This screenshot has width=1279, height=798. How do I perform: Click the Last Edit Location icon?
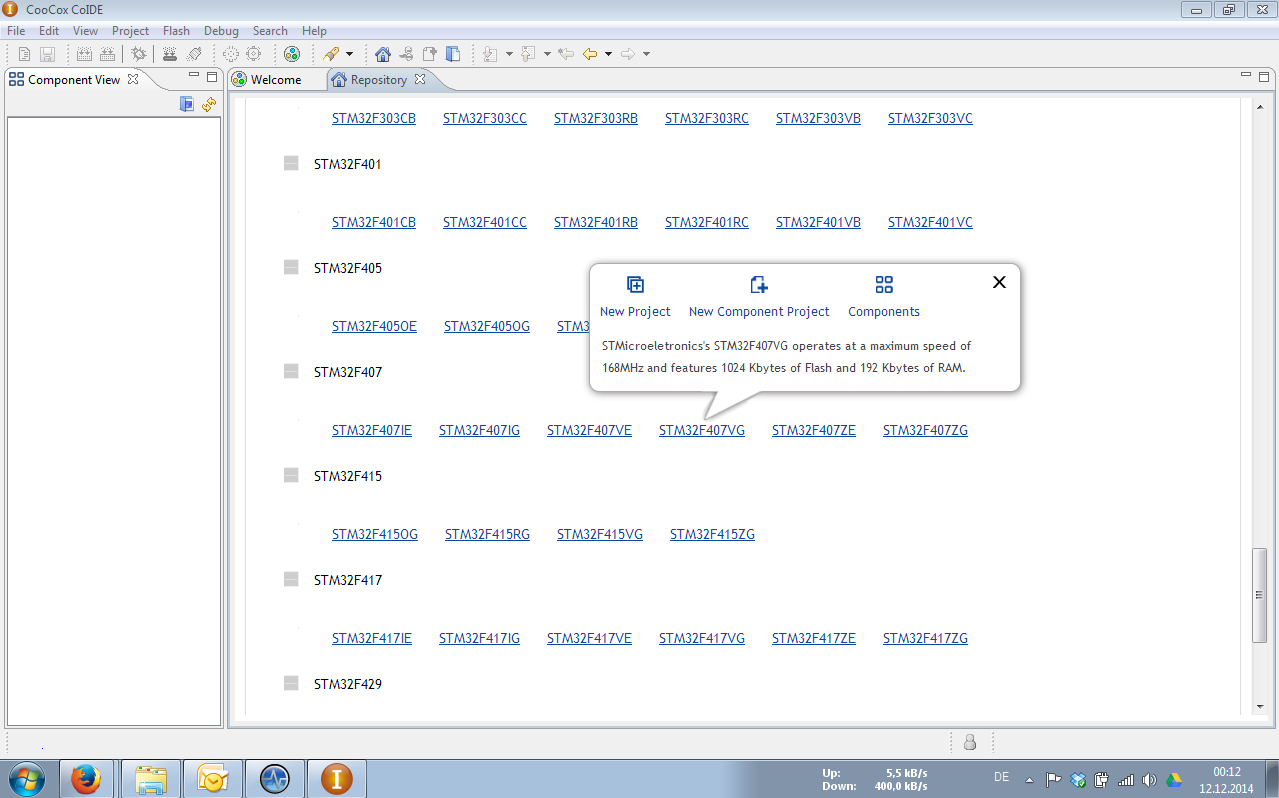(x=565, y=54)
